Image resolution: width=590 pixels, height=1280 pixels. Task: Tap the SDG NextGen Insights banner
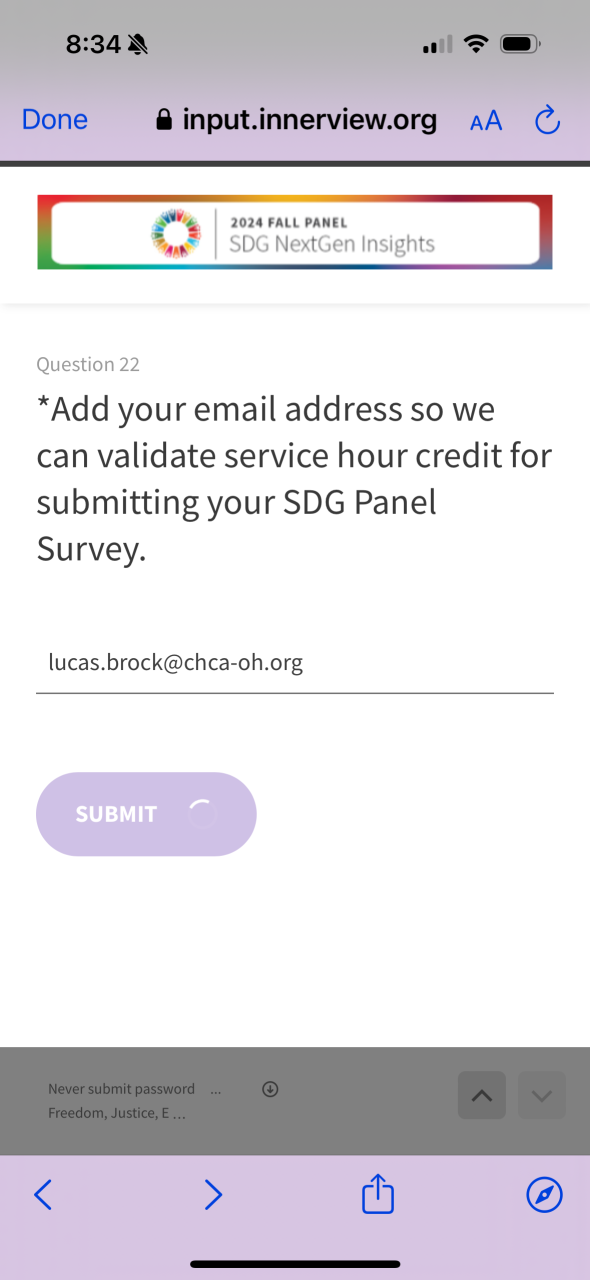click(x=295, y=232)
